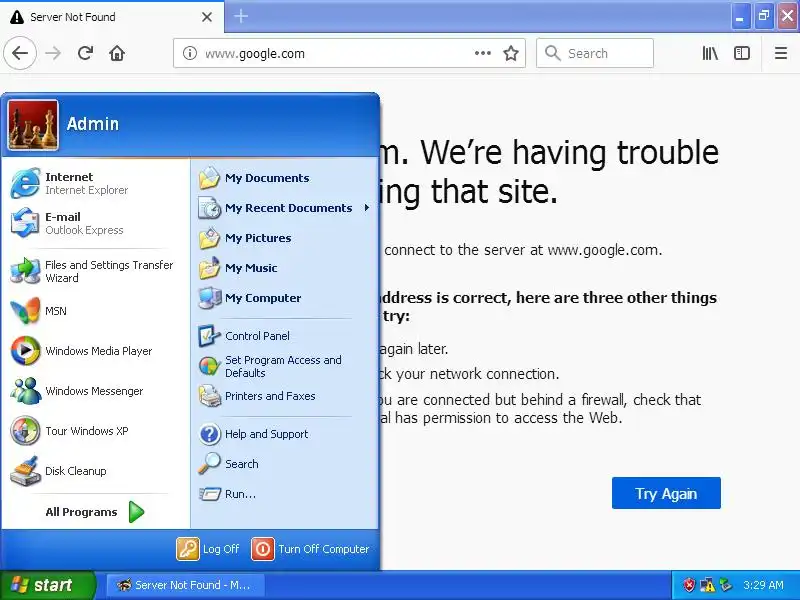Screen dimensions: 800x600
Task: Open page actions three-dots menu
Action: click(483, 53)
